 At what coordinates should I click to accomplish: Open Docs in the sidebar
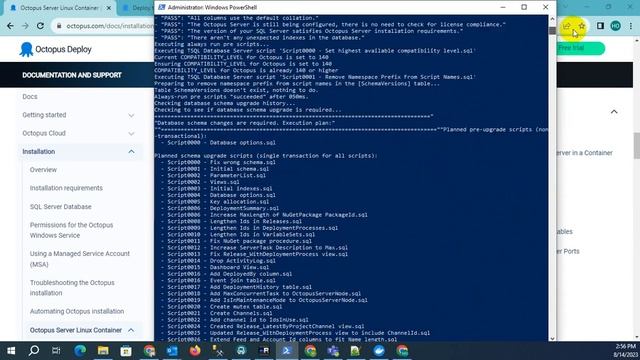[x=30, y=97]
